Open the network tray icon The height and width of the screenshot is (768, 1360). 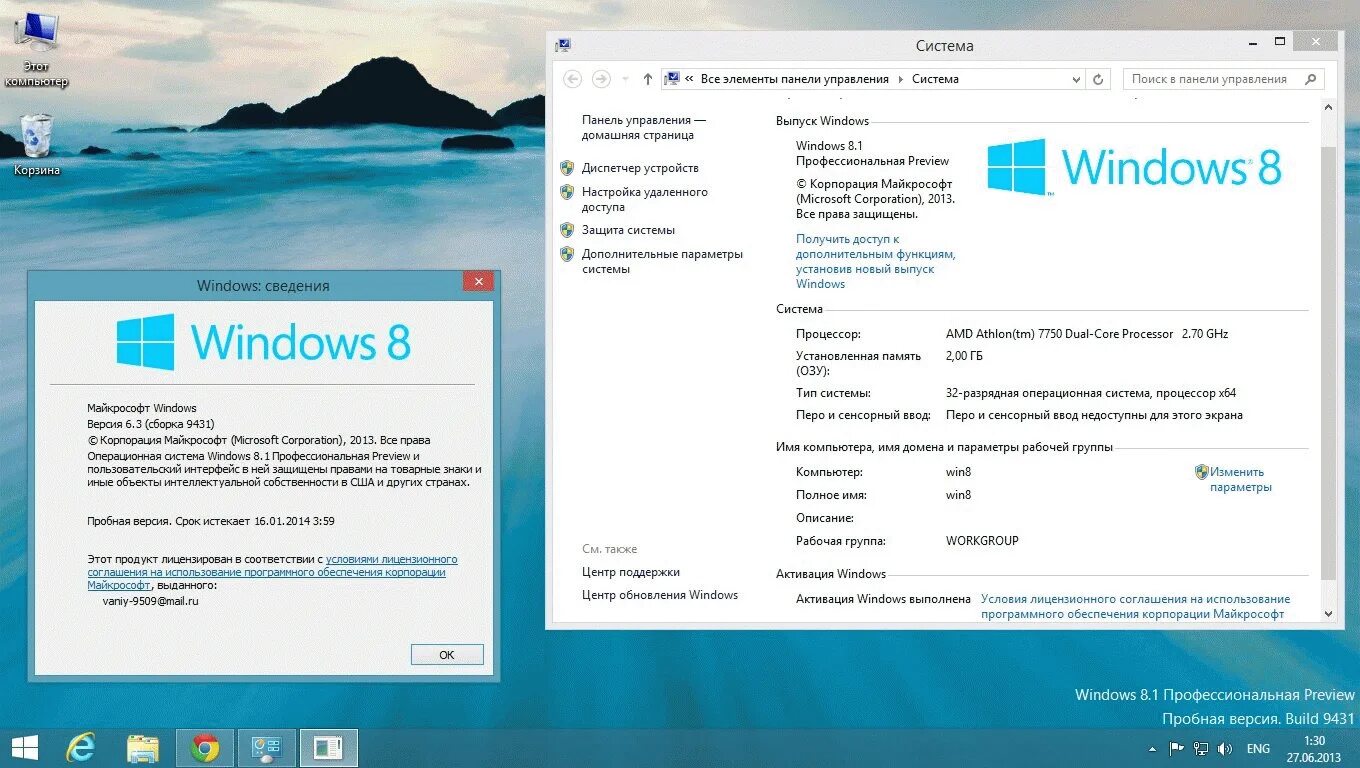pos(1199,748)
